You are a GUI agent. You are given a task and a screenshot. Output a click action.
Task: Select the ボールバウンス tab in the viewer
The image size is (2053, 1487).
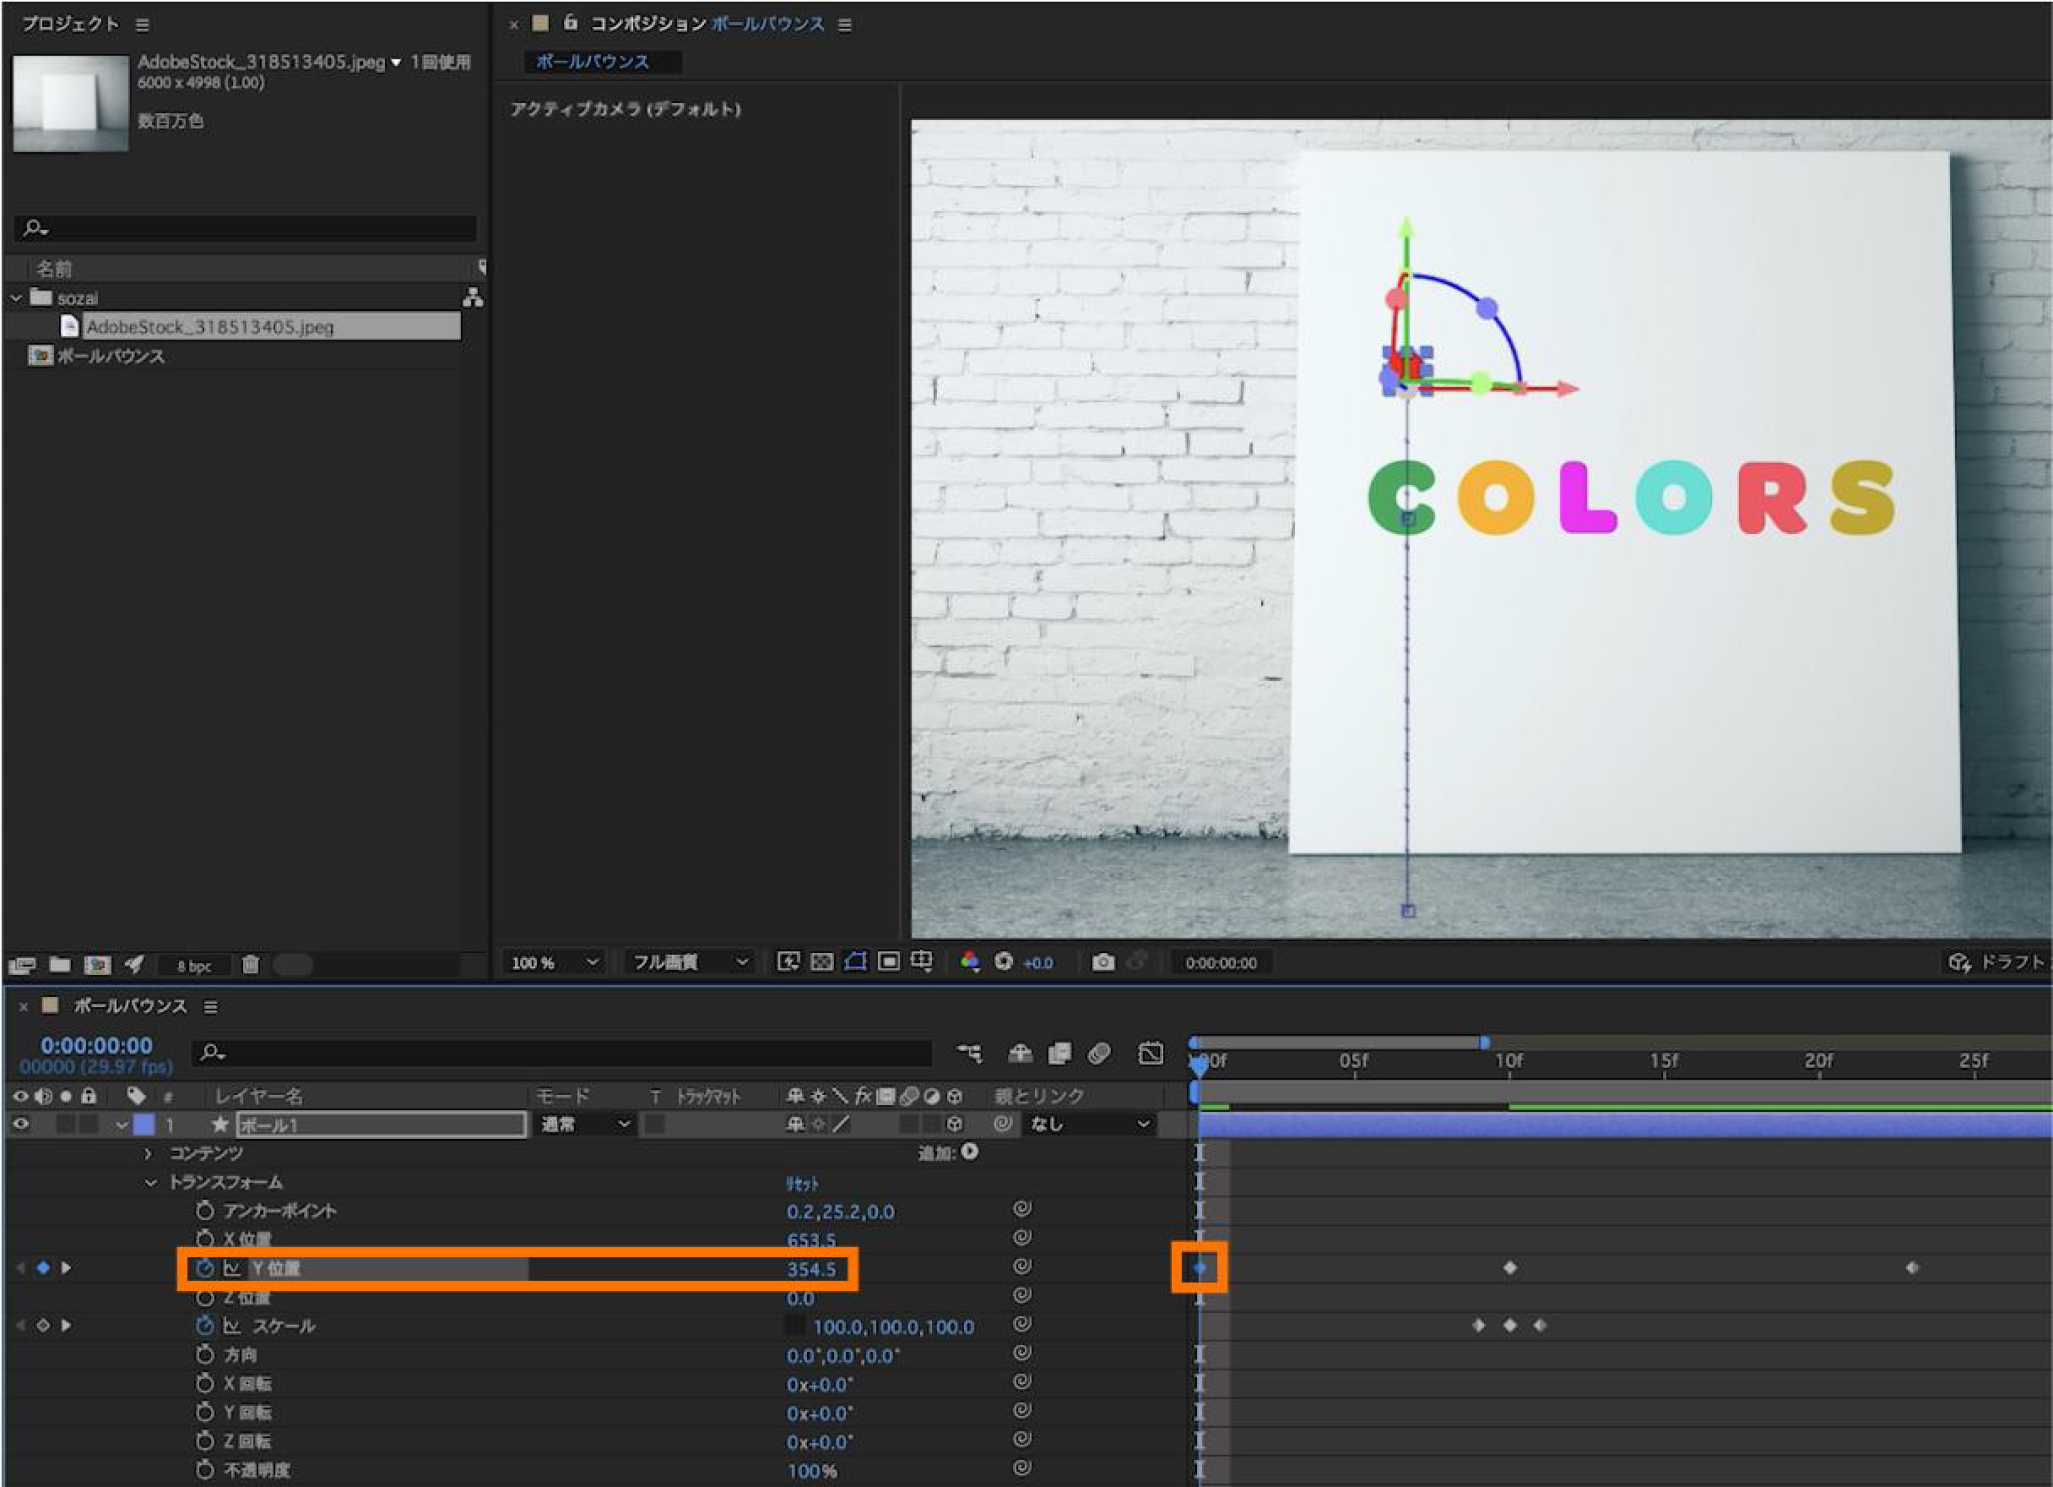point(593,62)
